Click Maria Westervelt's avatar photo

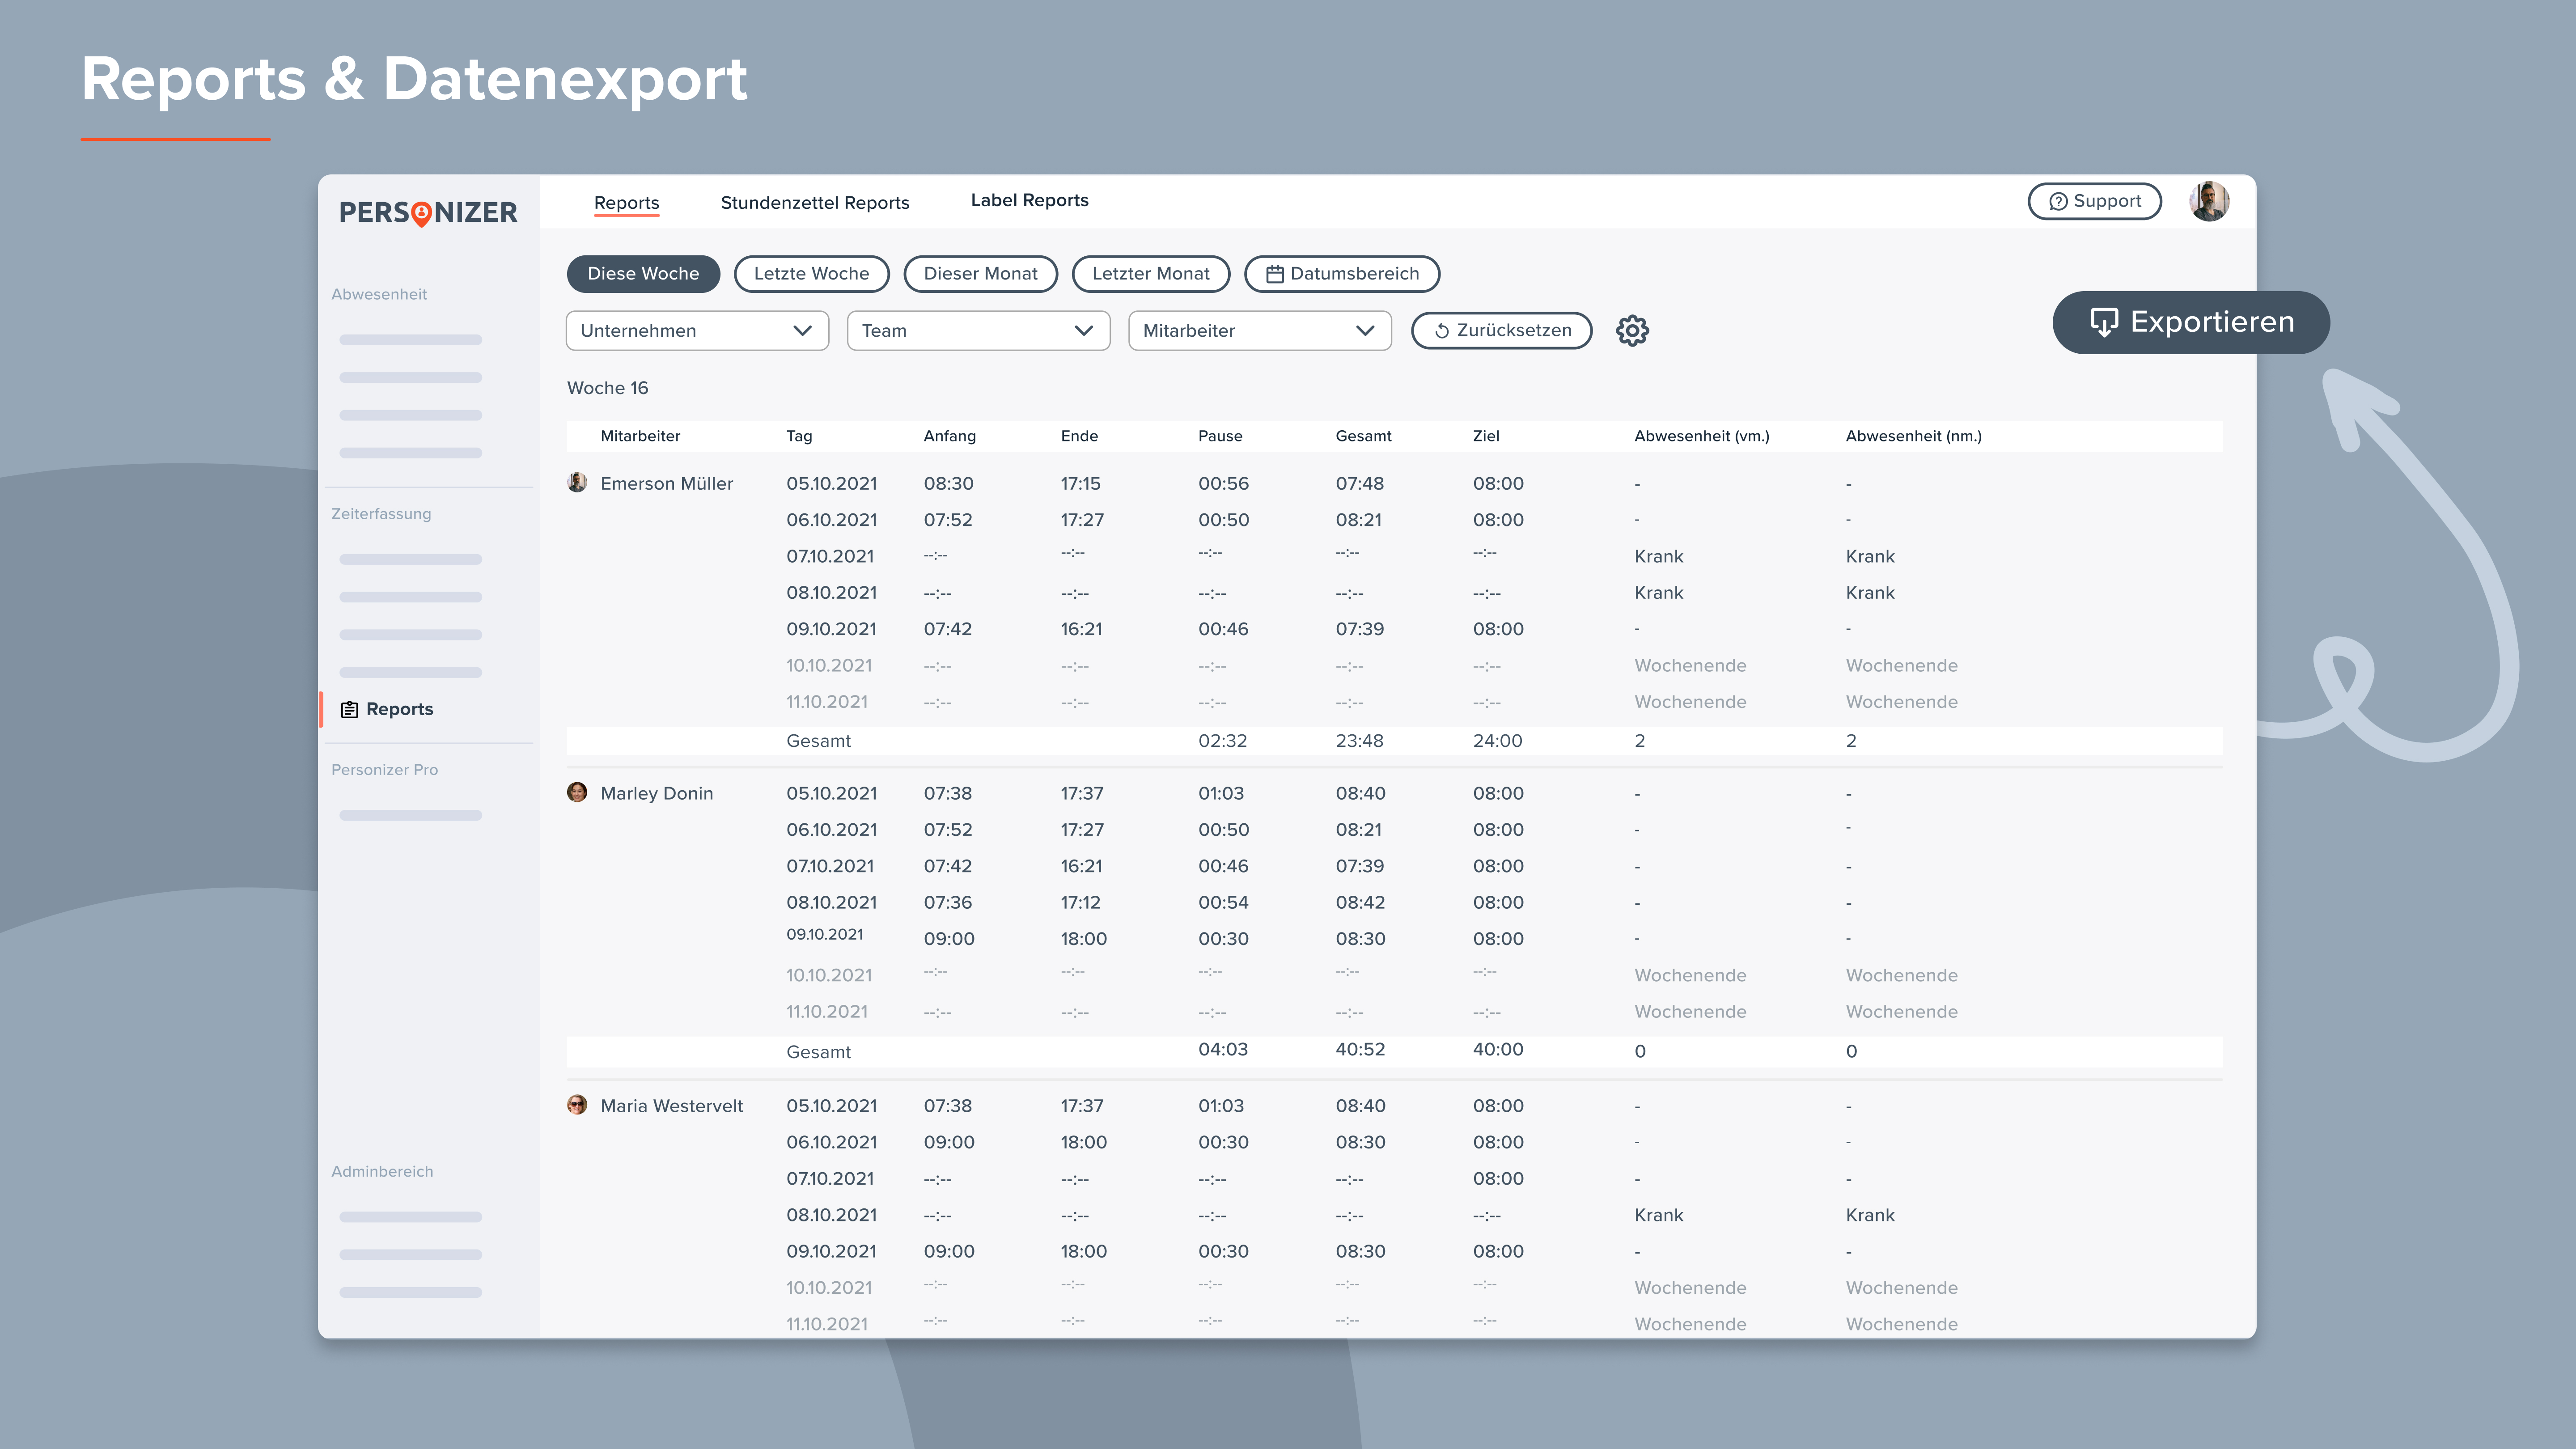577,1105
